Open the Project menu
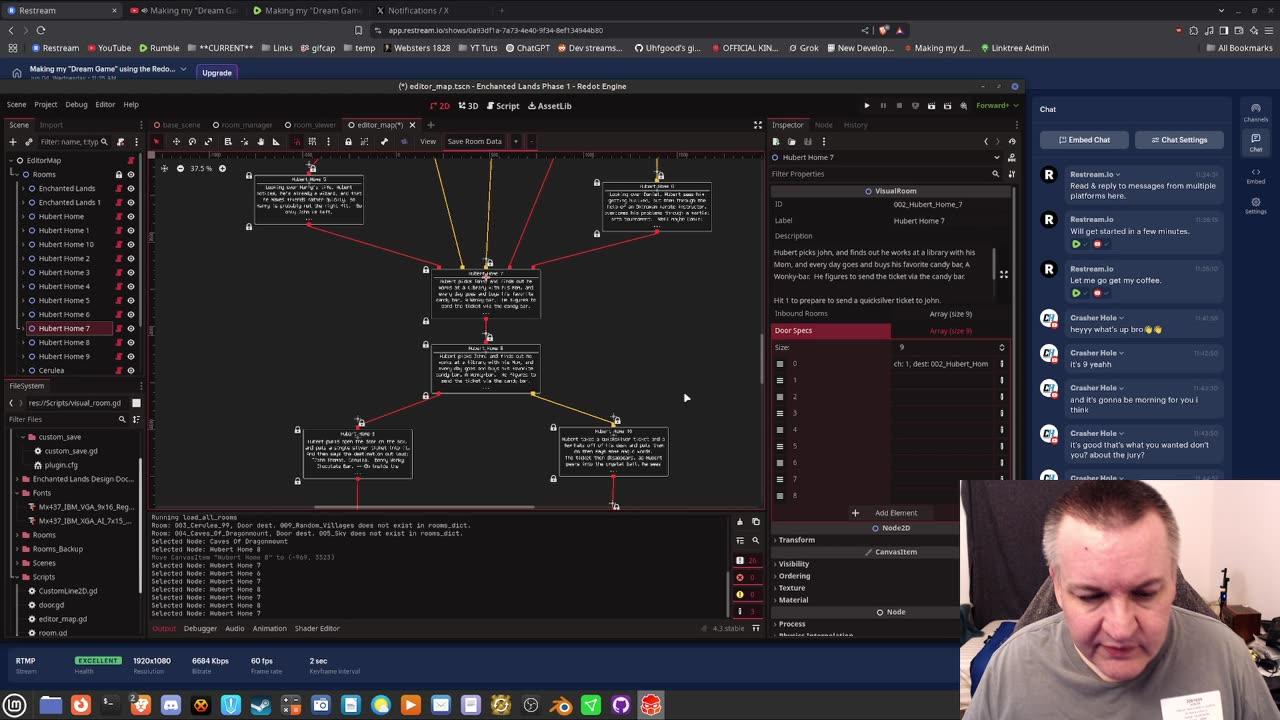Viewport: 1280px width, 720px height. (45, 104)
